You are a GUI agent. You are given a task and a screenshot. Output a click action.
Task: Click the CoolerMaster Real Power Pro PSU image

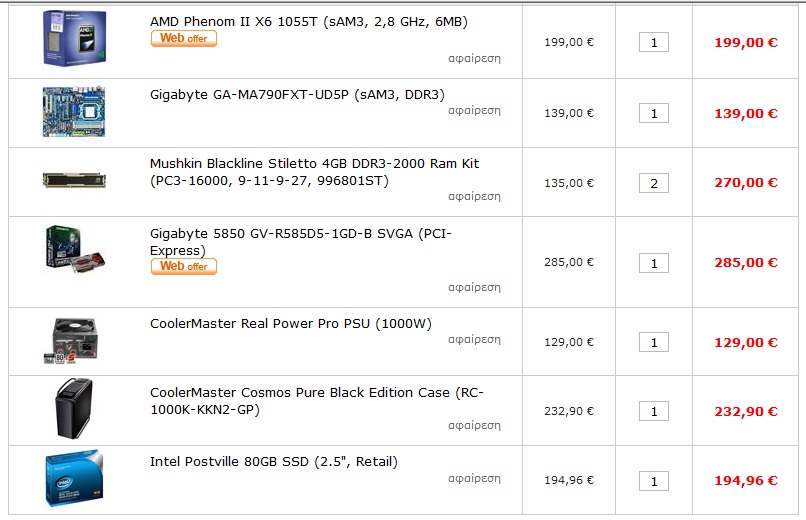(x=73, y=340)
